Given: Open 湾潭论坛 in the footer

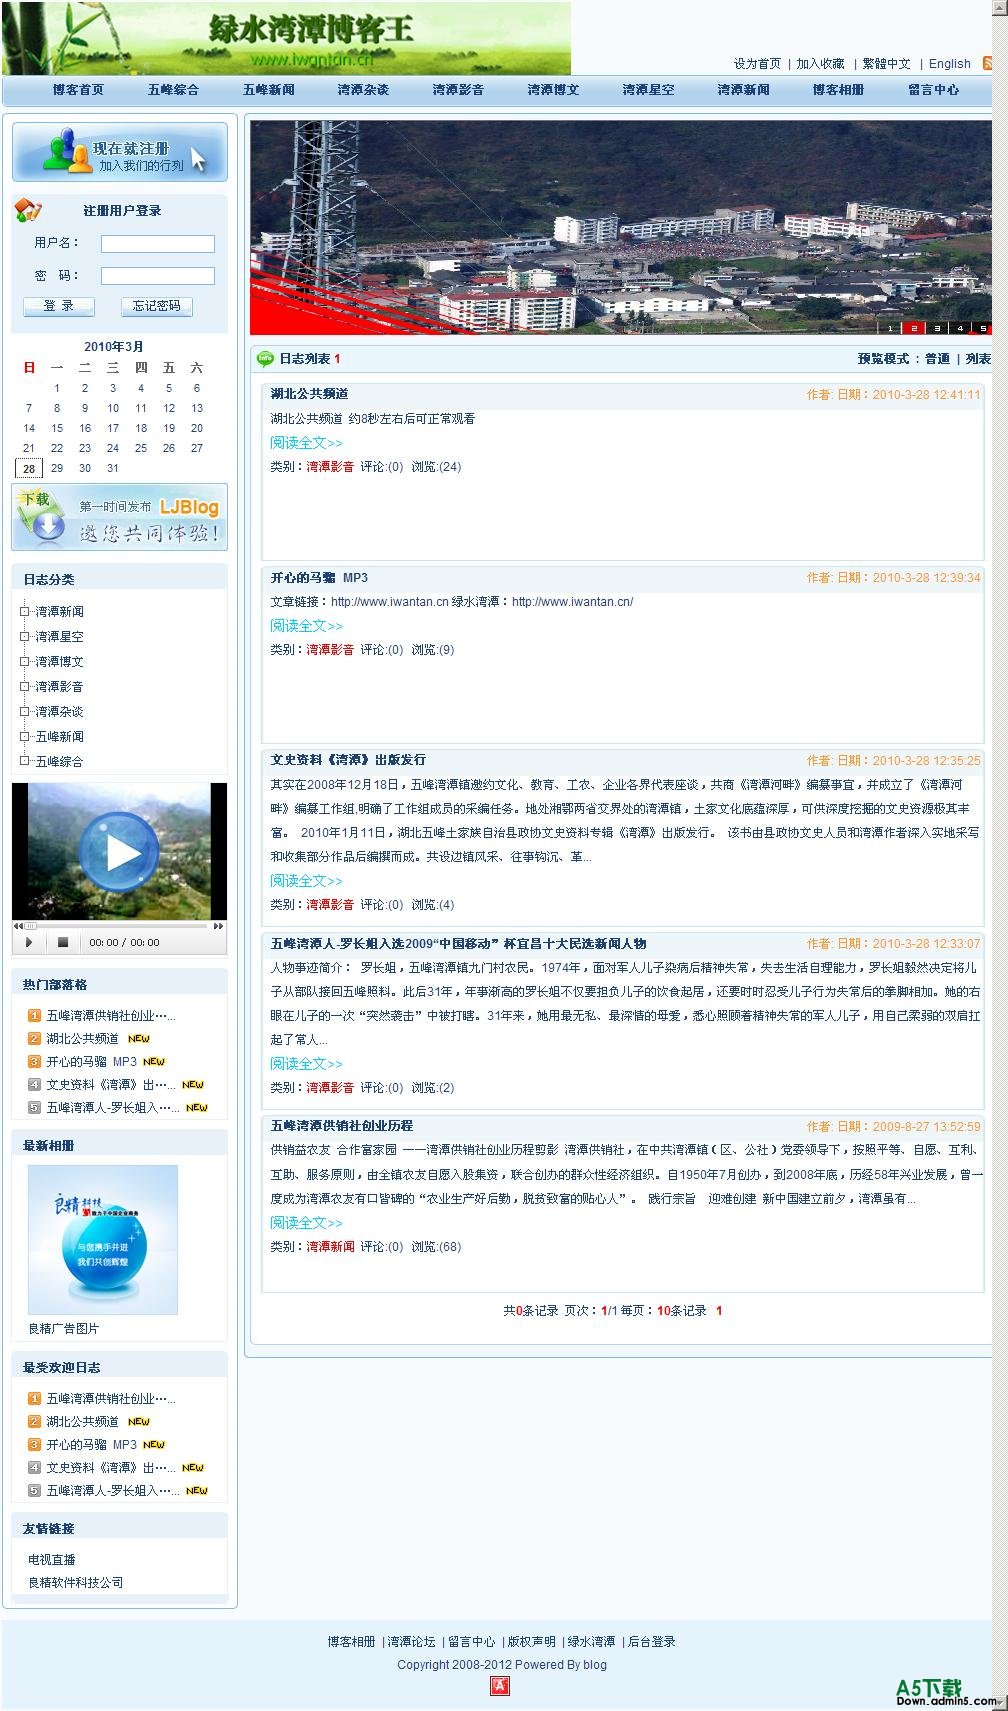Looking at the screenshot, I should (412, 1642).
